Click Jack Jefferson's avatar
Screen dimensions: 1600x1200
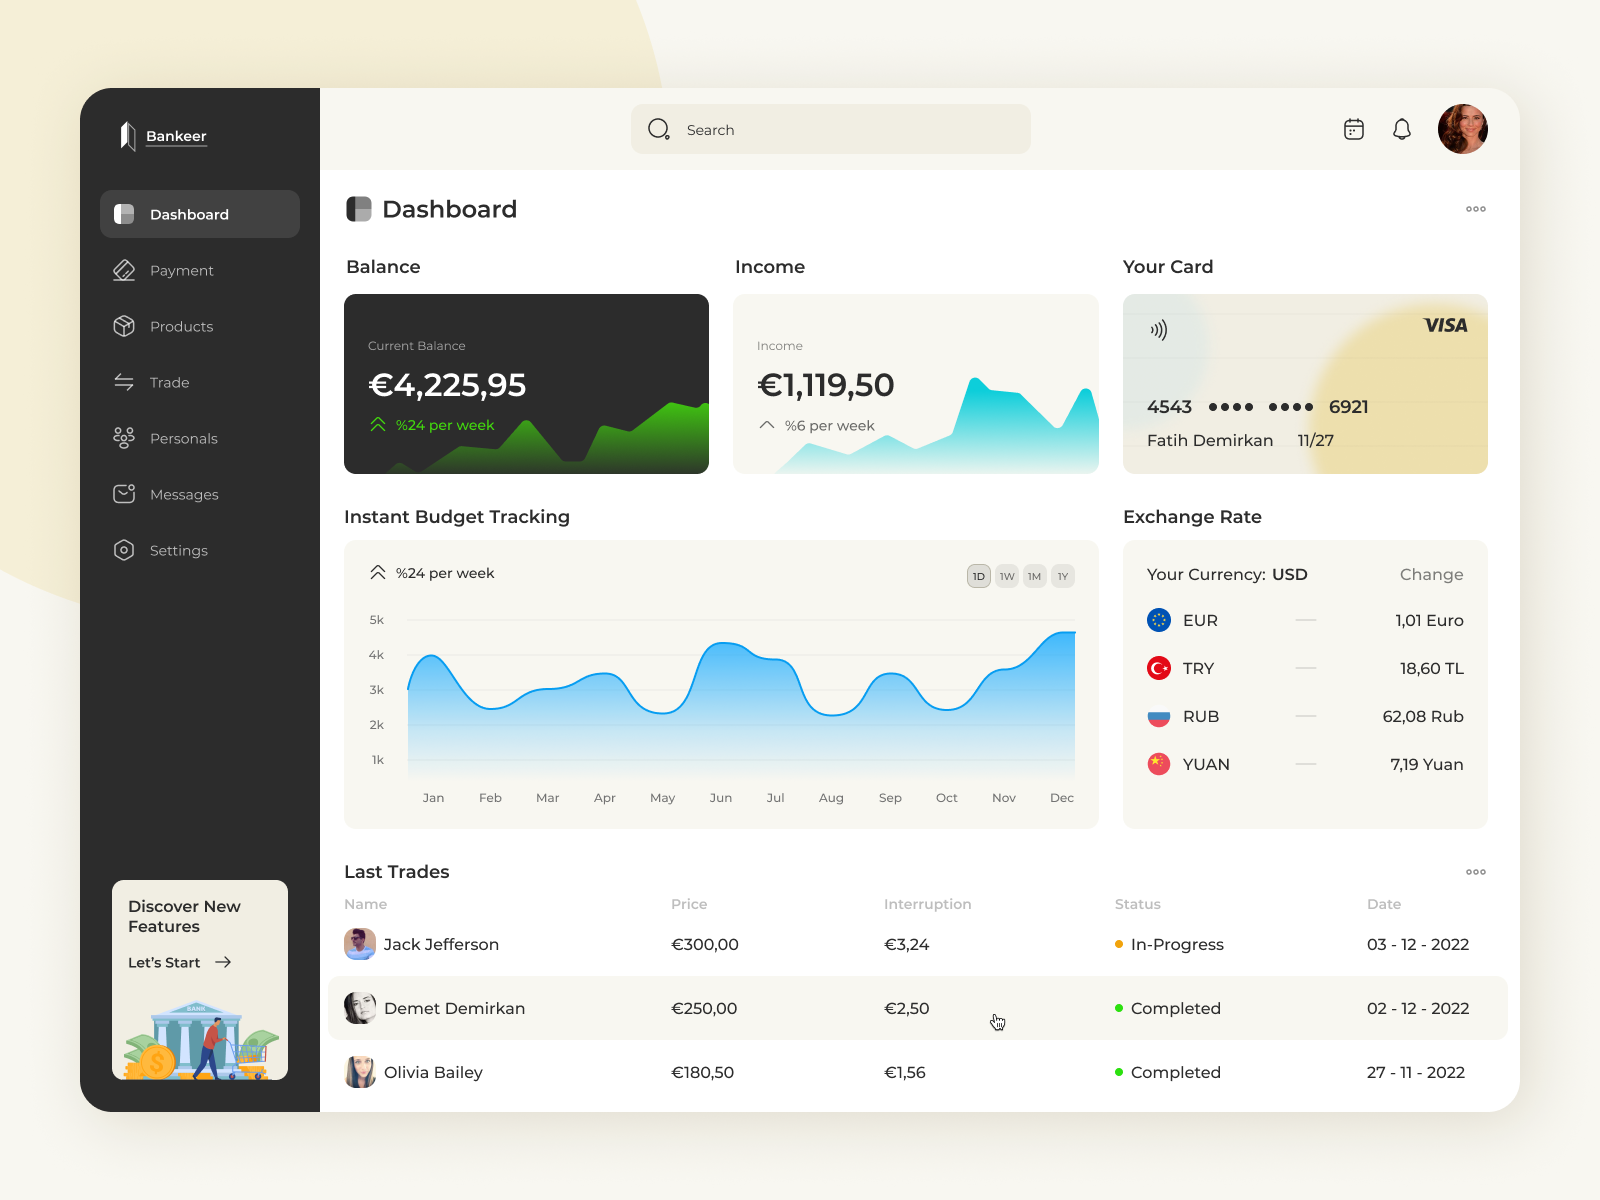(360, 944)
